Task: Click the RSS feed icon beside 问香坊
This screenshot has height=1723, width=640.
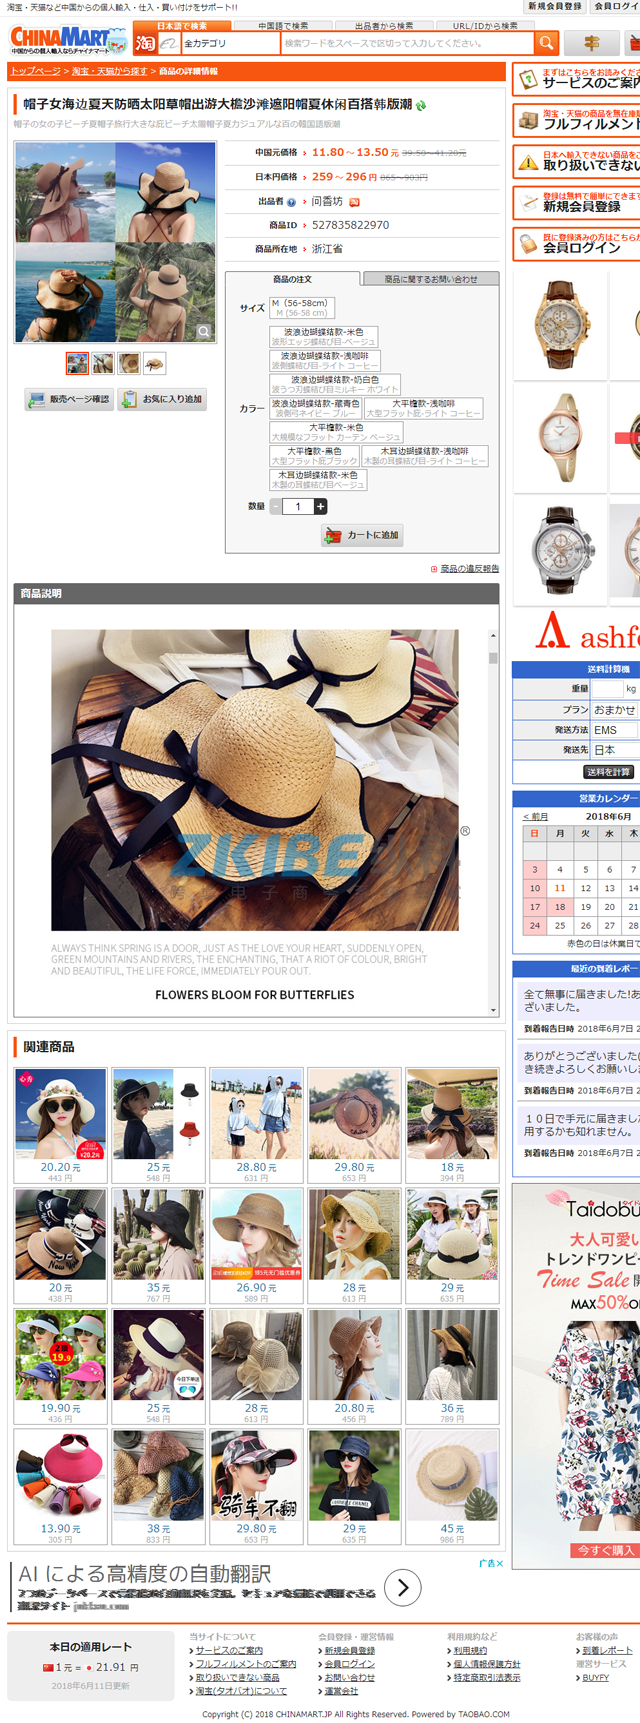Action: tap(354, 202)
